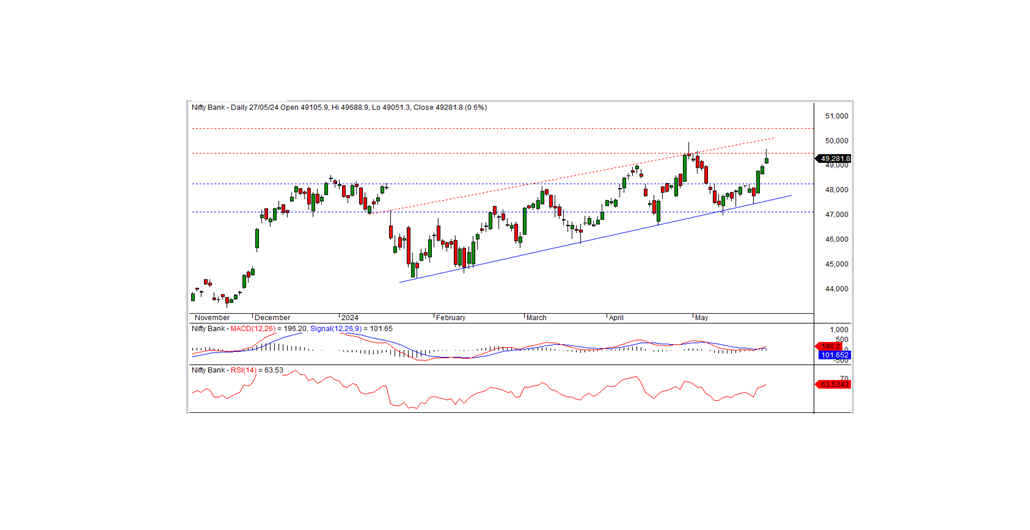Select the 1,000 MACD axis label
The width and height of the screenshot is (1030, 530).
tap(840, 330)
